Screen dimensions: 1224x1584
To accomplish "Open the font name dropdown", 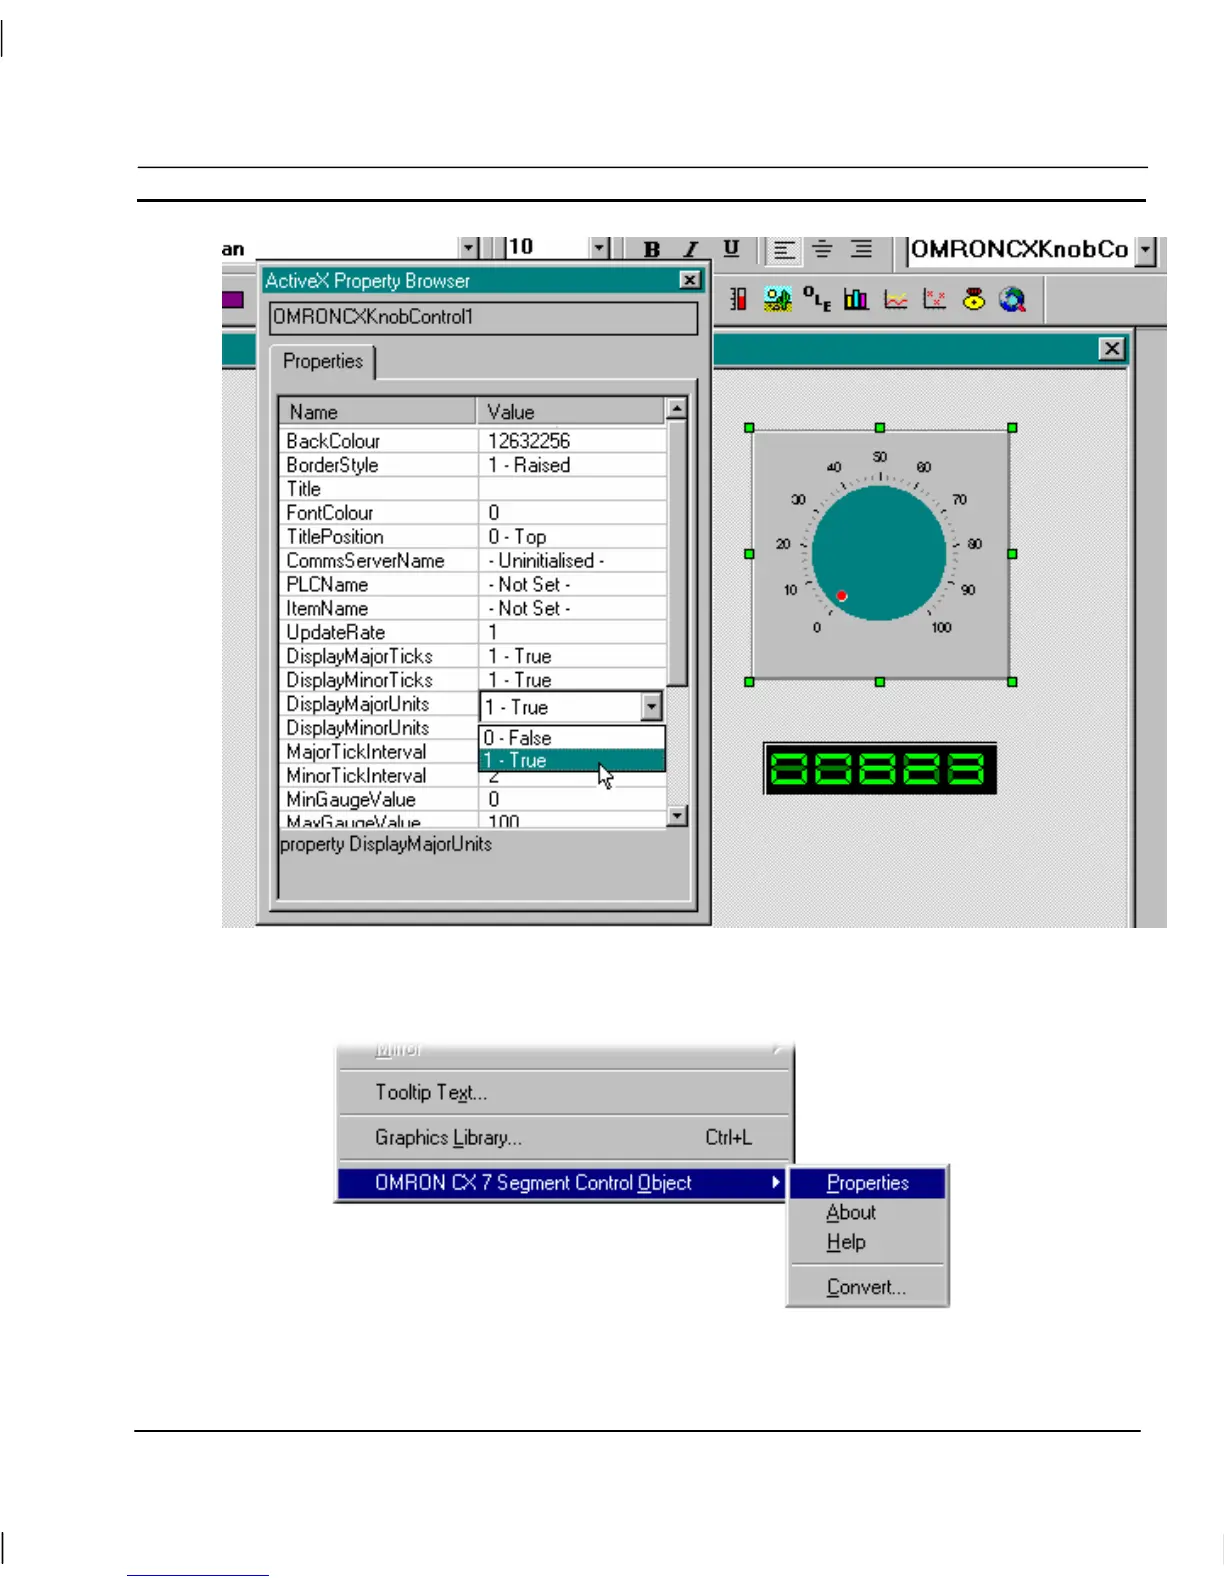I will click(x=468, y=248).
